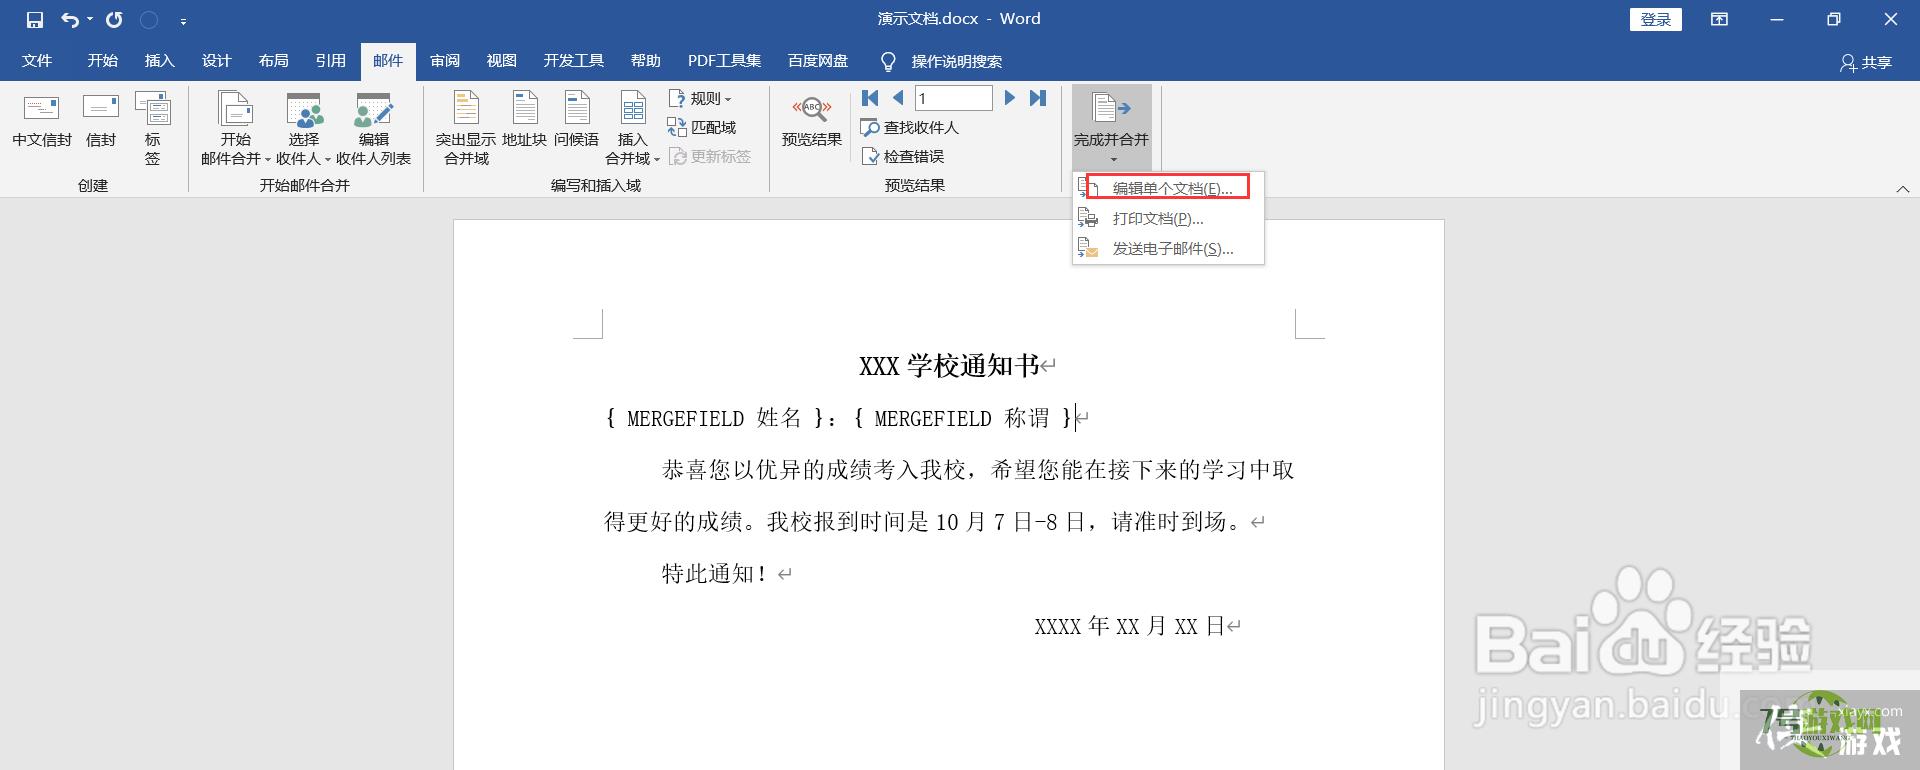Toggle 预览结果 preview results
Image resolution: width=1920 pixels, height=770 pixels.
(812, 121)
